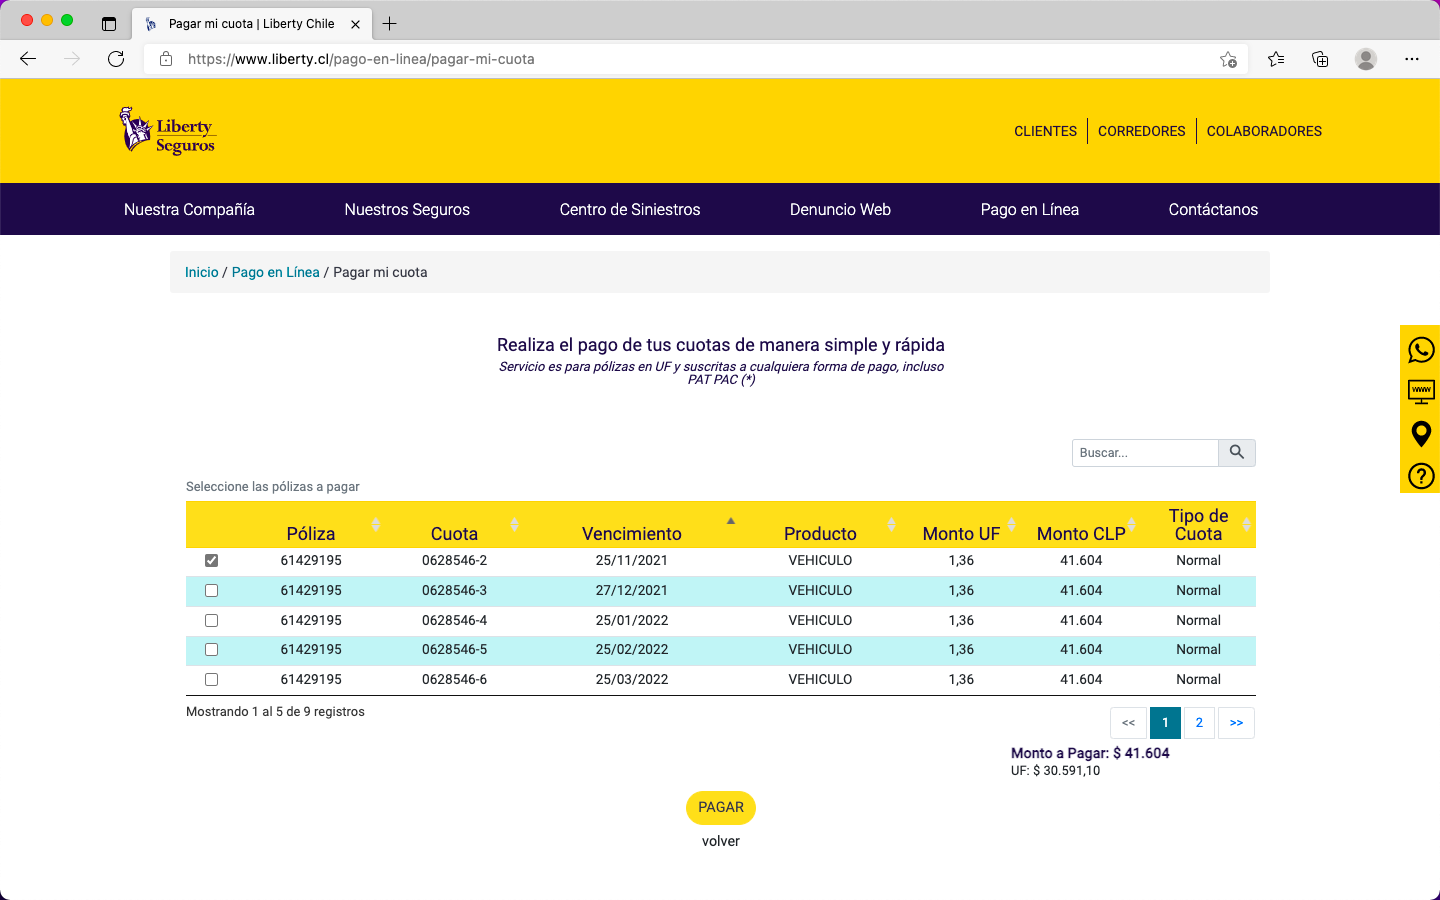Open the help question mark icon
The height and width of the screenshot is (900, 1440).
[x=1420, y=476]
